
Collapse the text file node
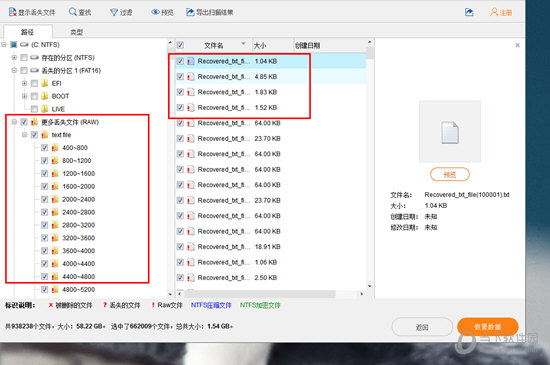click(25, 135)
